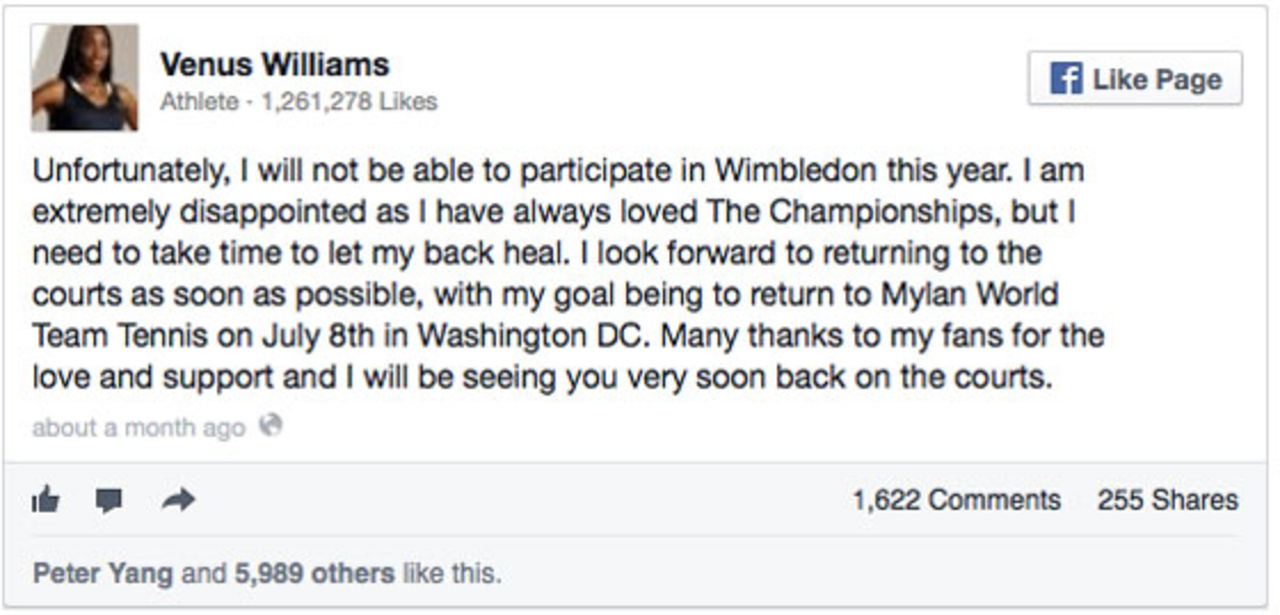1280x615 pixels.
Task: Show the 255 Shares list
Action: [1167, 500]
